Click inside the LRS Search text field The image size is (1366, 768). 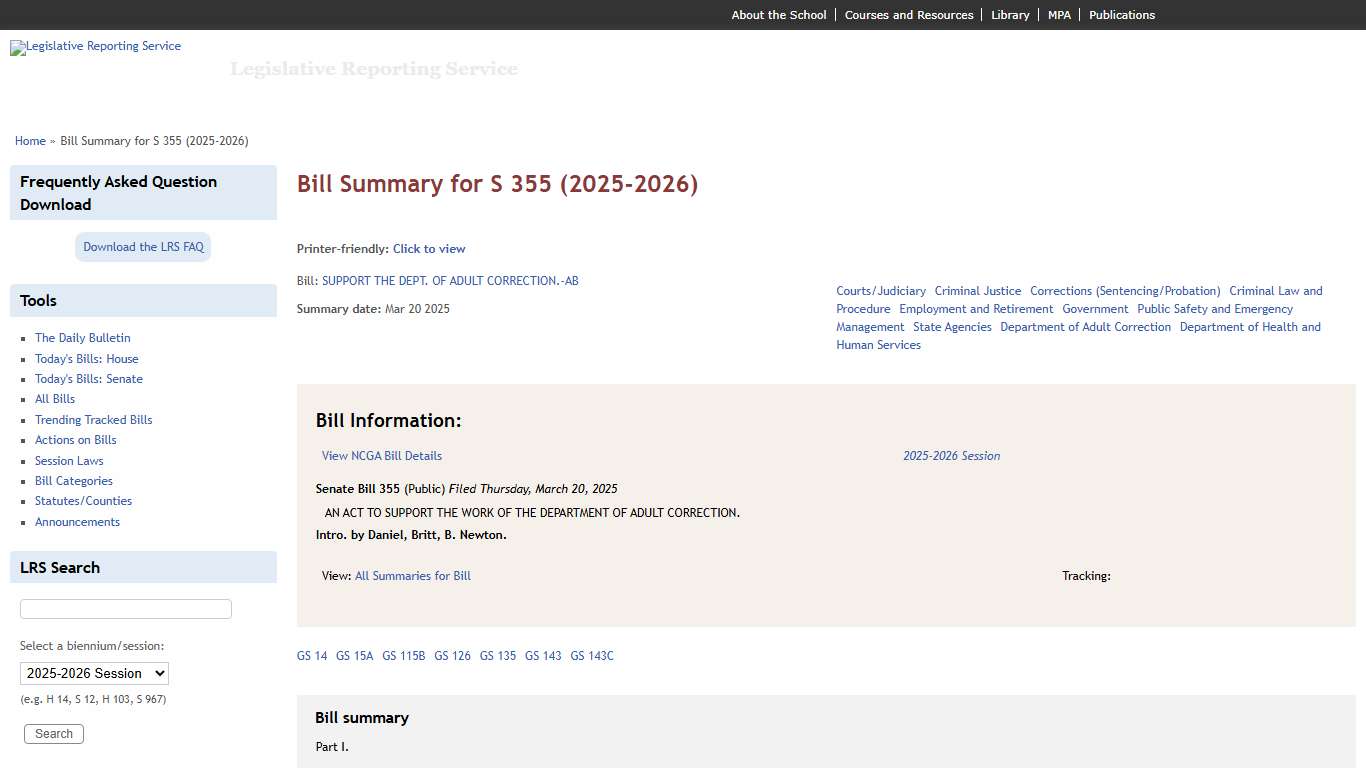point(125,608)
